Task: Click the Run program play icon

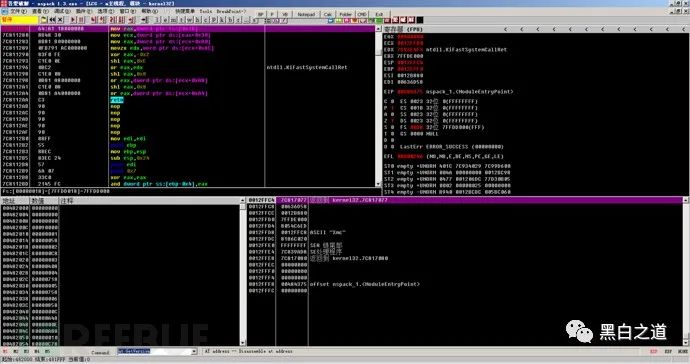Action: [x=73, y=20]
